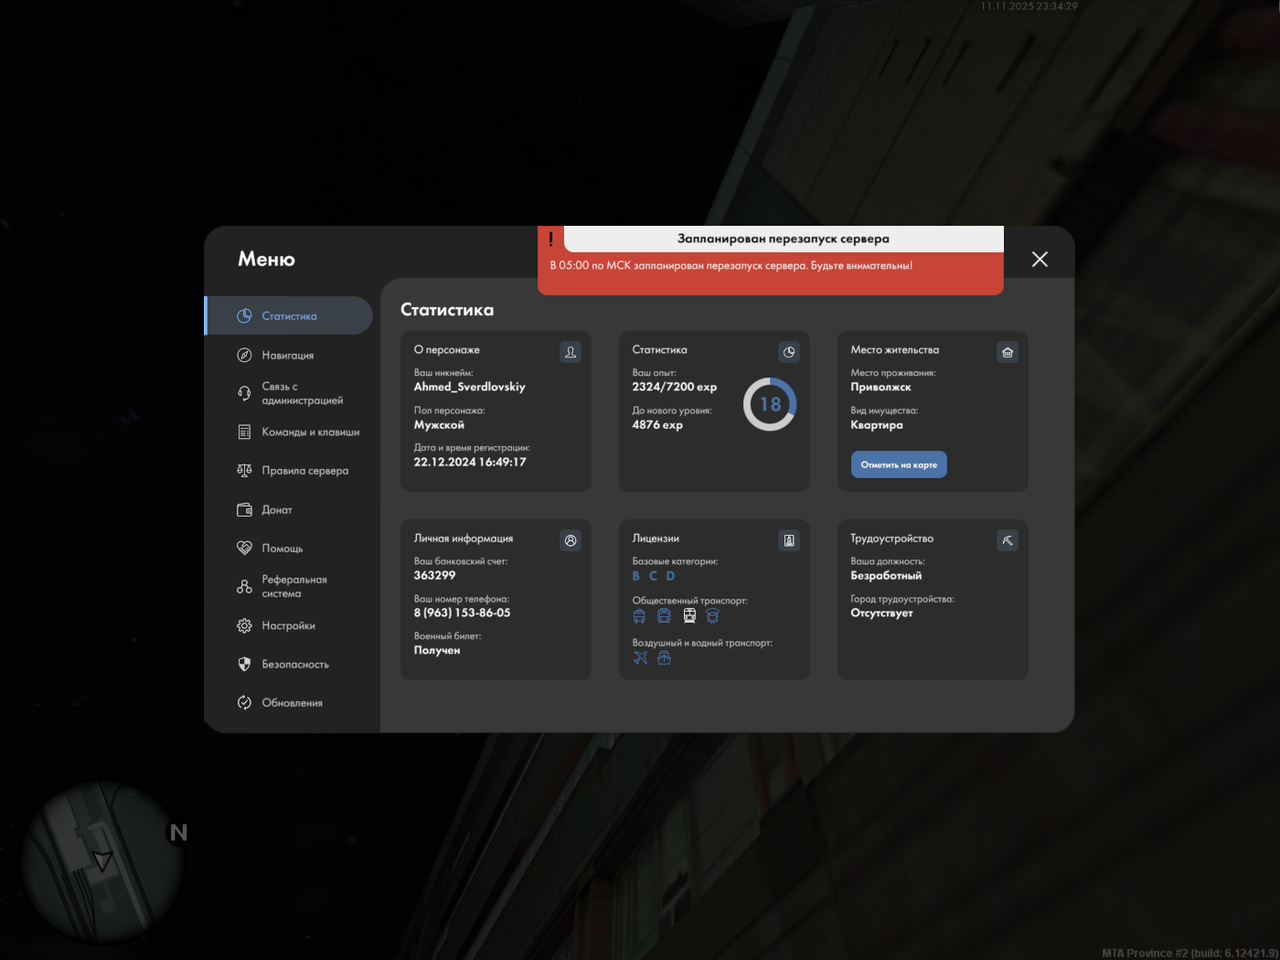
Task: Click the ship license icon
Action: [x=664, y=658]
